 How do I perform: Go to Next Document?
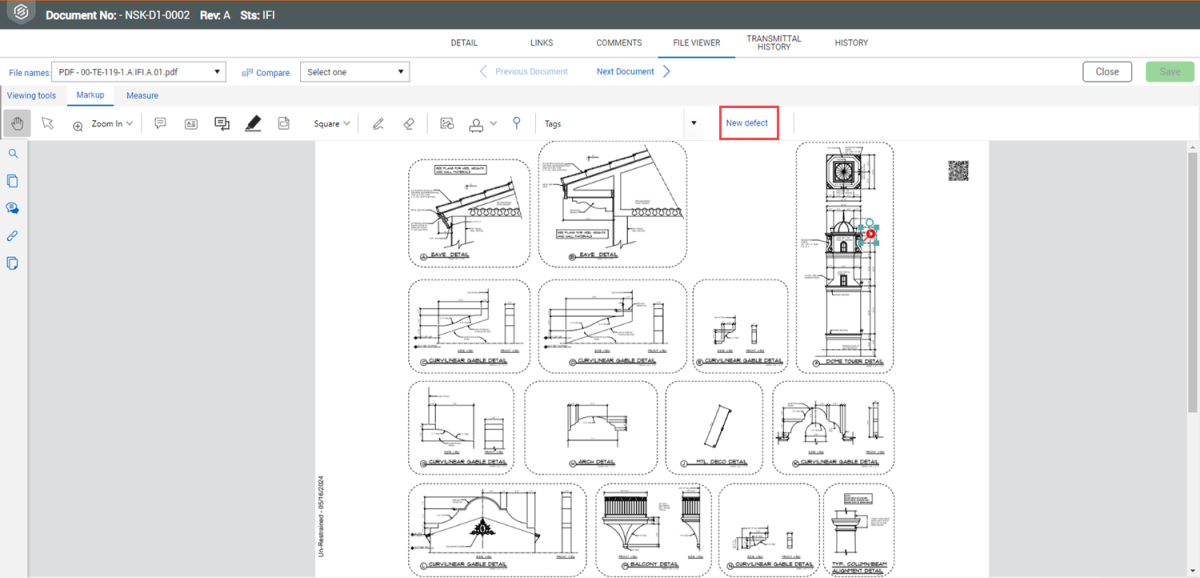tap(633, 72)
